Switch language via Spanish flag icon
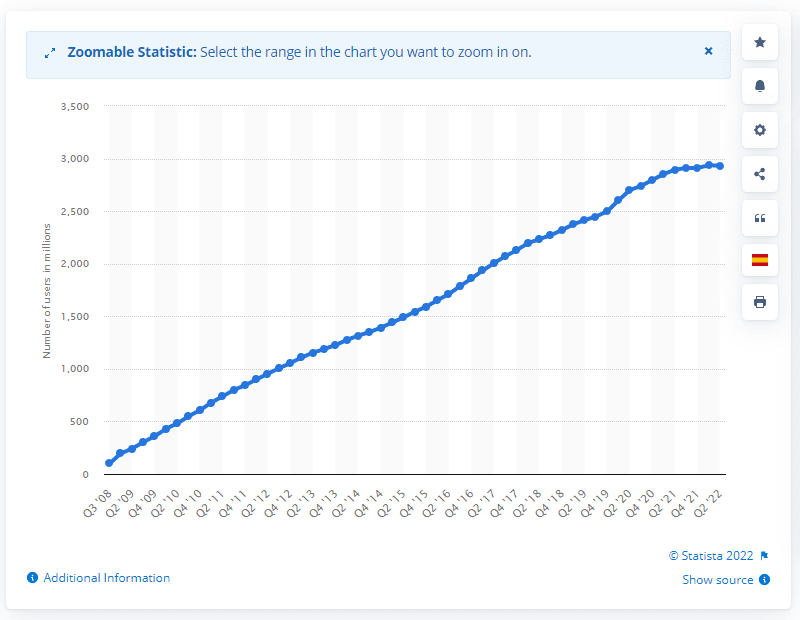800x620 pixels. tap(760, 260)
